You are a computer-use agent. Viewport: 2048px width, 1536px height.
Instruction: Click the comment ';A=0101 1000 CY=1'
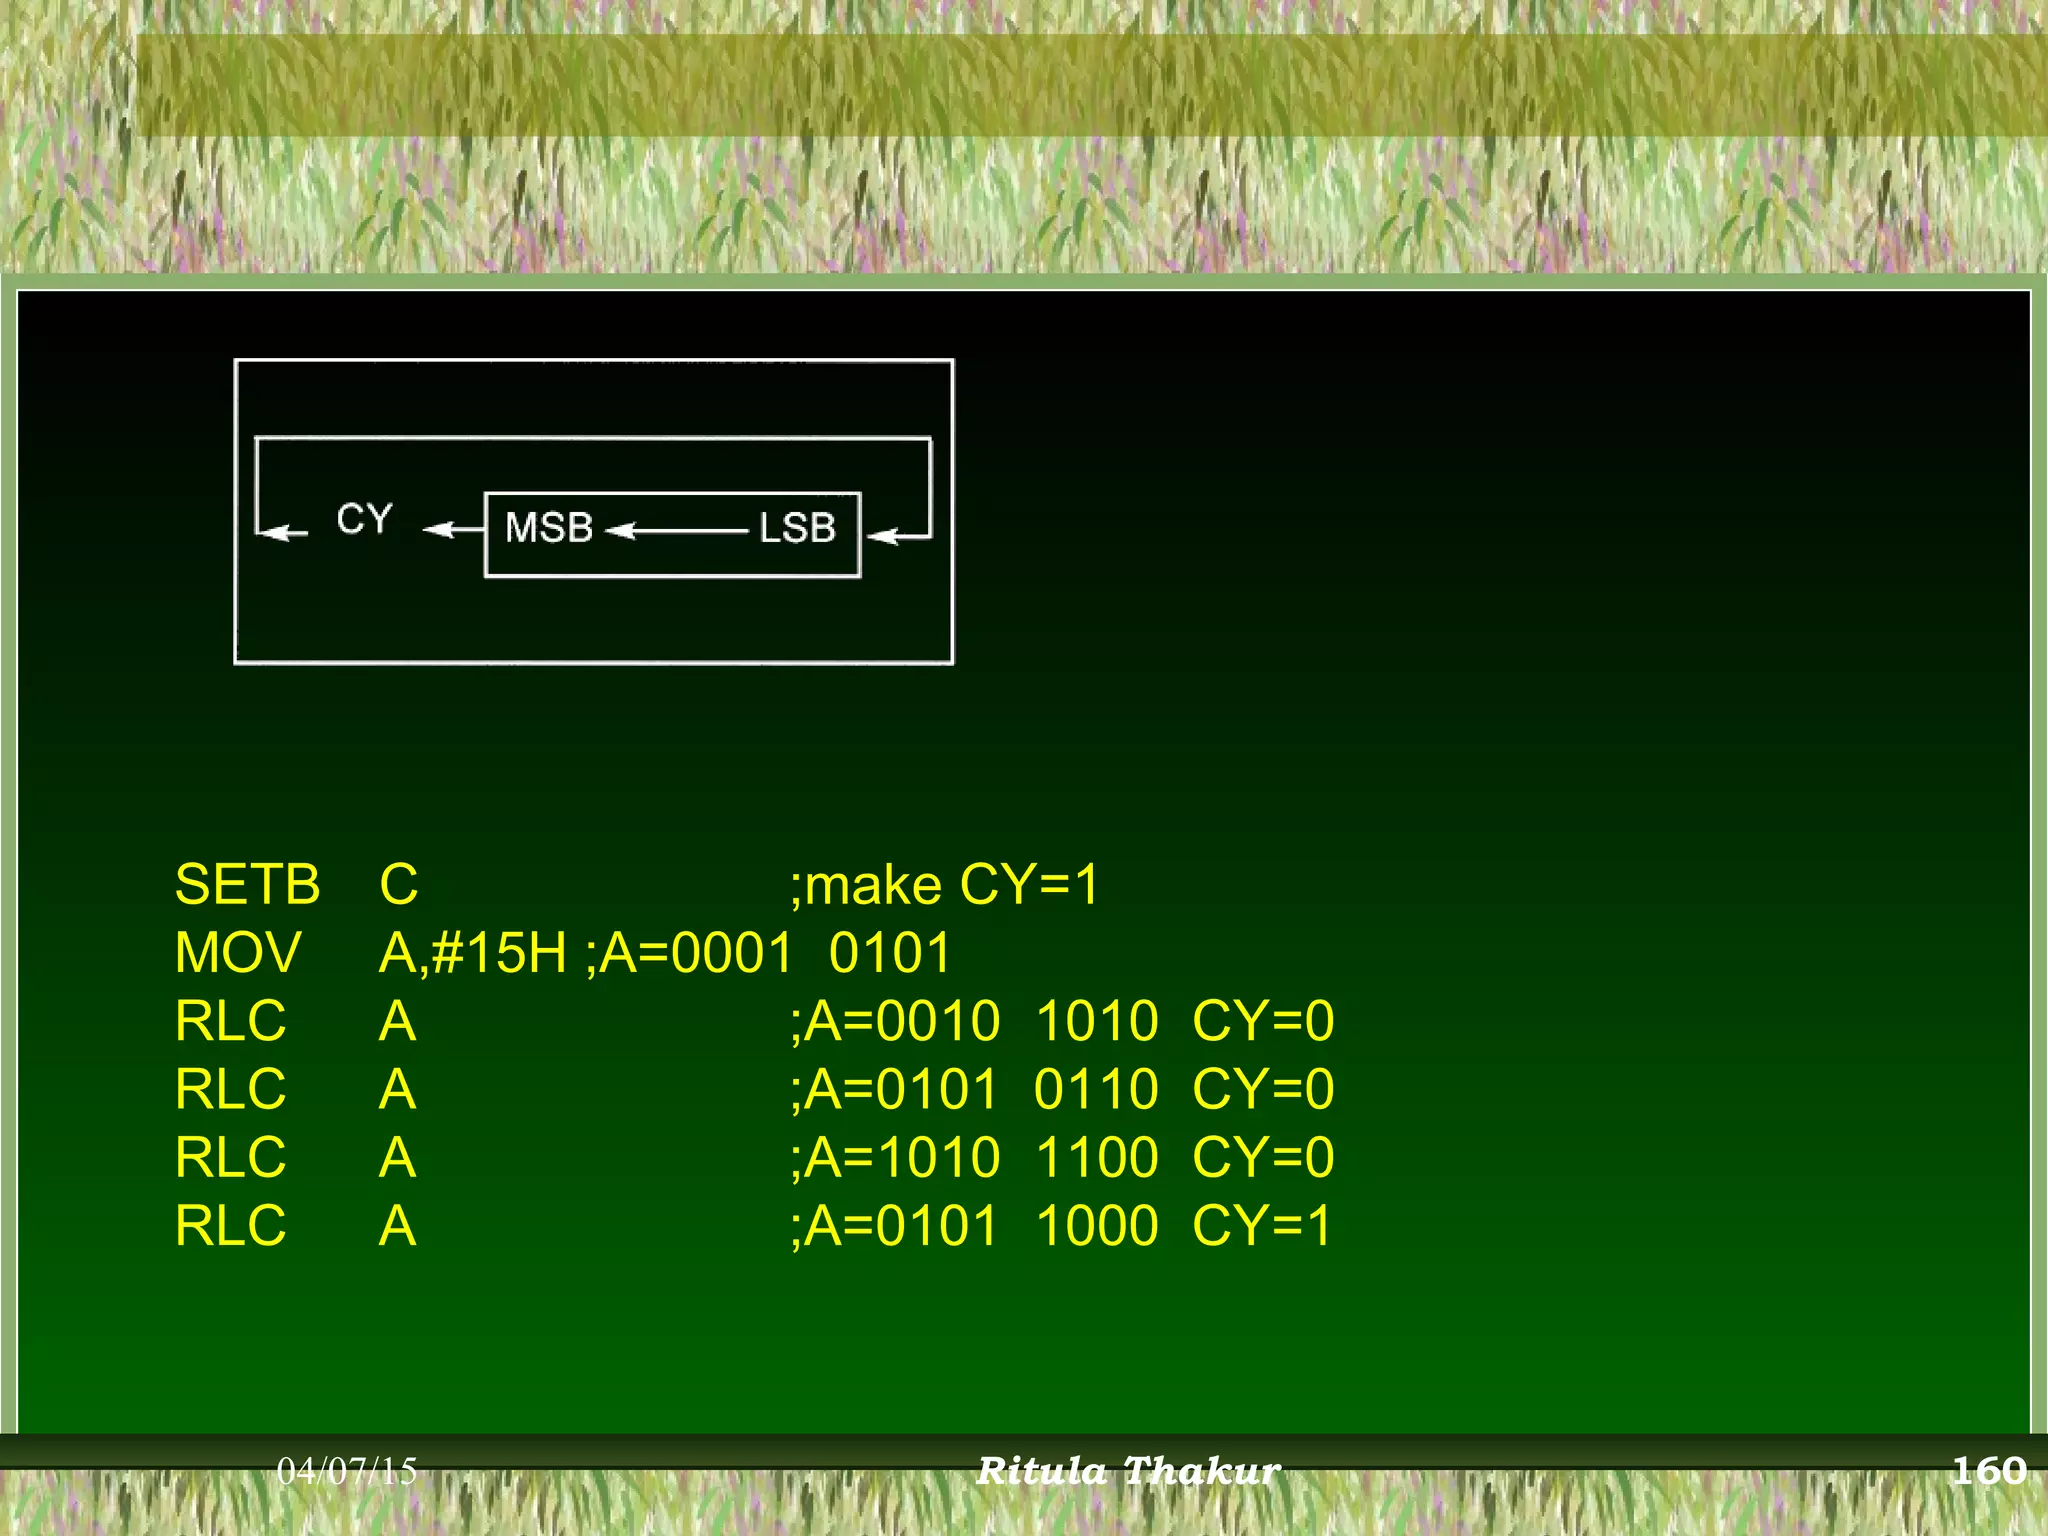pos(1061,1226)
